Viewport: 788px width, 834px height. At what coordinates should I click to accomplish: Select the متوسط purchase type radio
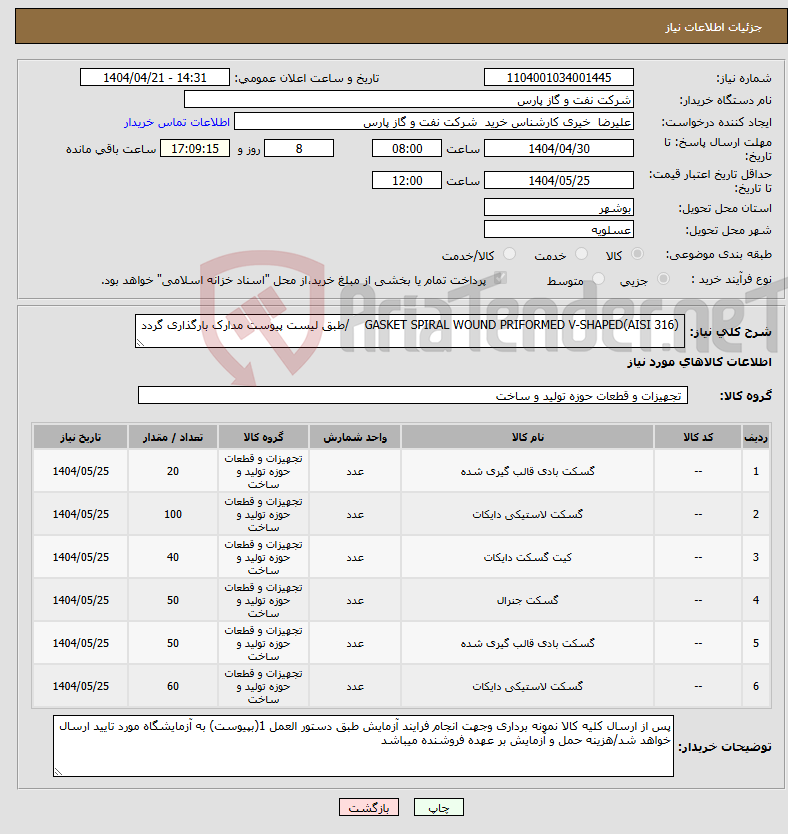click(598, 279)
